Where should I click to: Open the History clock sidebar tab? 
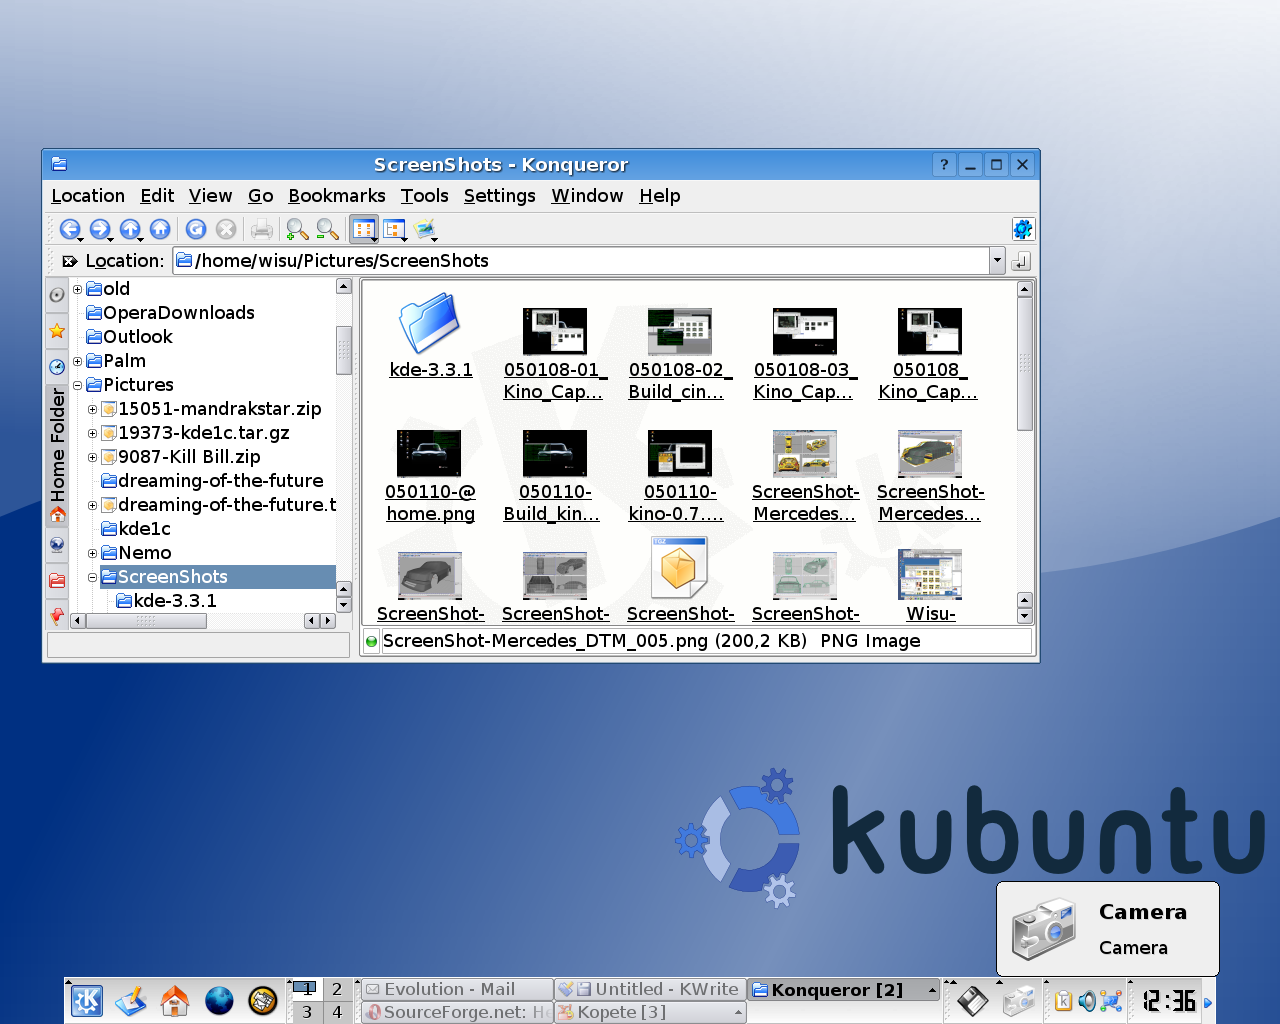click(x=57, y=367)
